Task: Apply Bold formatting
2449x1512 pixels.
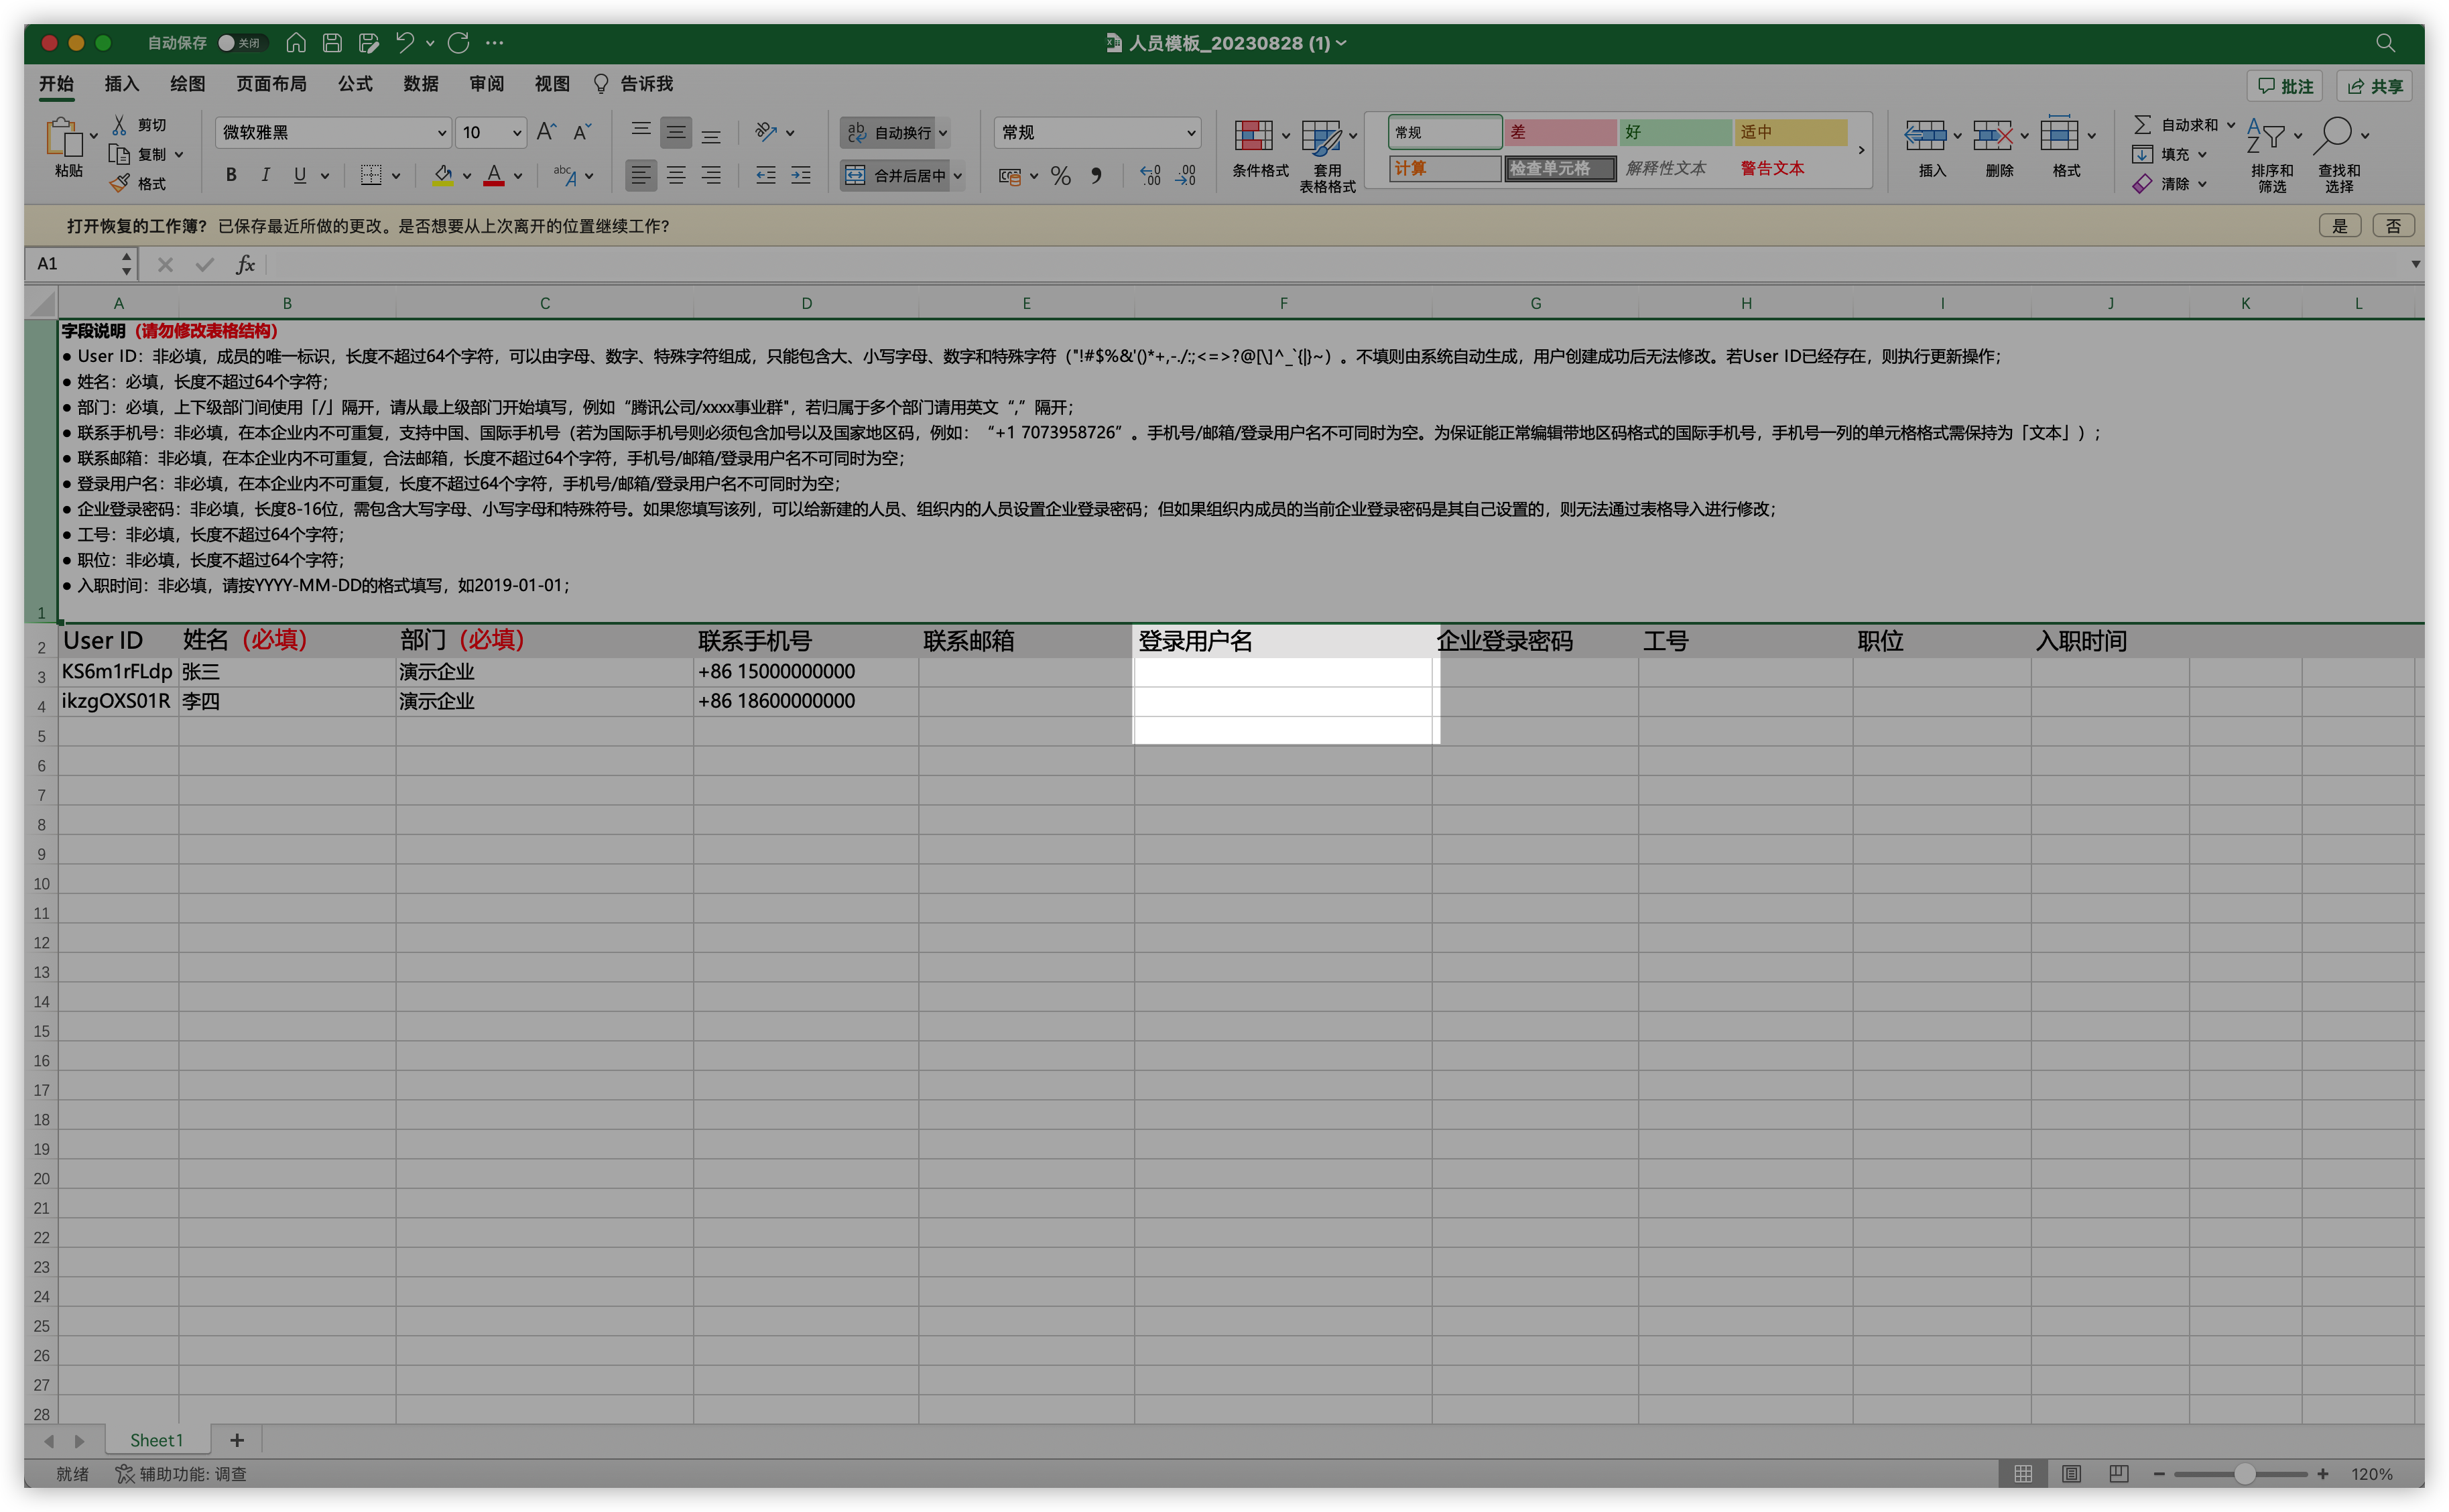Action: (x=231, y=175)
